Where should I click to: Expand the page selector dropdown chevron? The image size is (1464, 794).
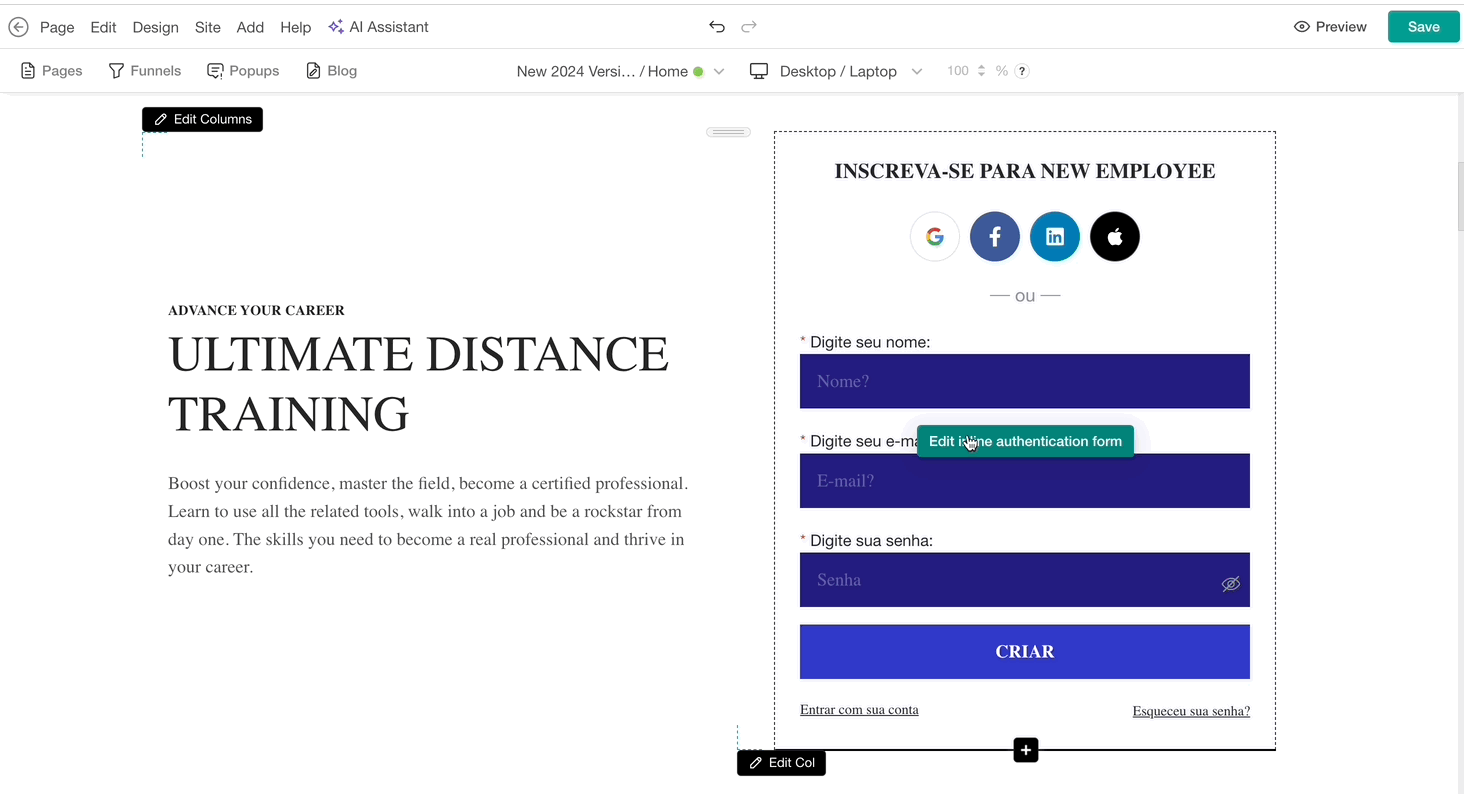(x=719, y=71)
